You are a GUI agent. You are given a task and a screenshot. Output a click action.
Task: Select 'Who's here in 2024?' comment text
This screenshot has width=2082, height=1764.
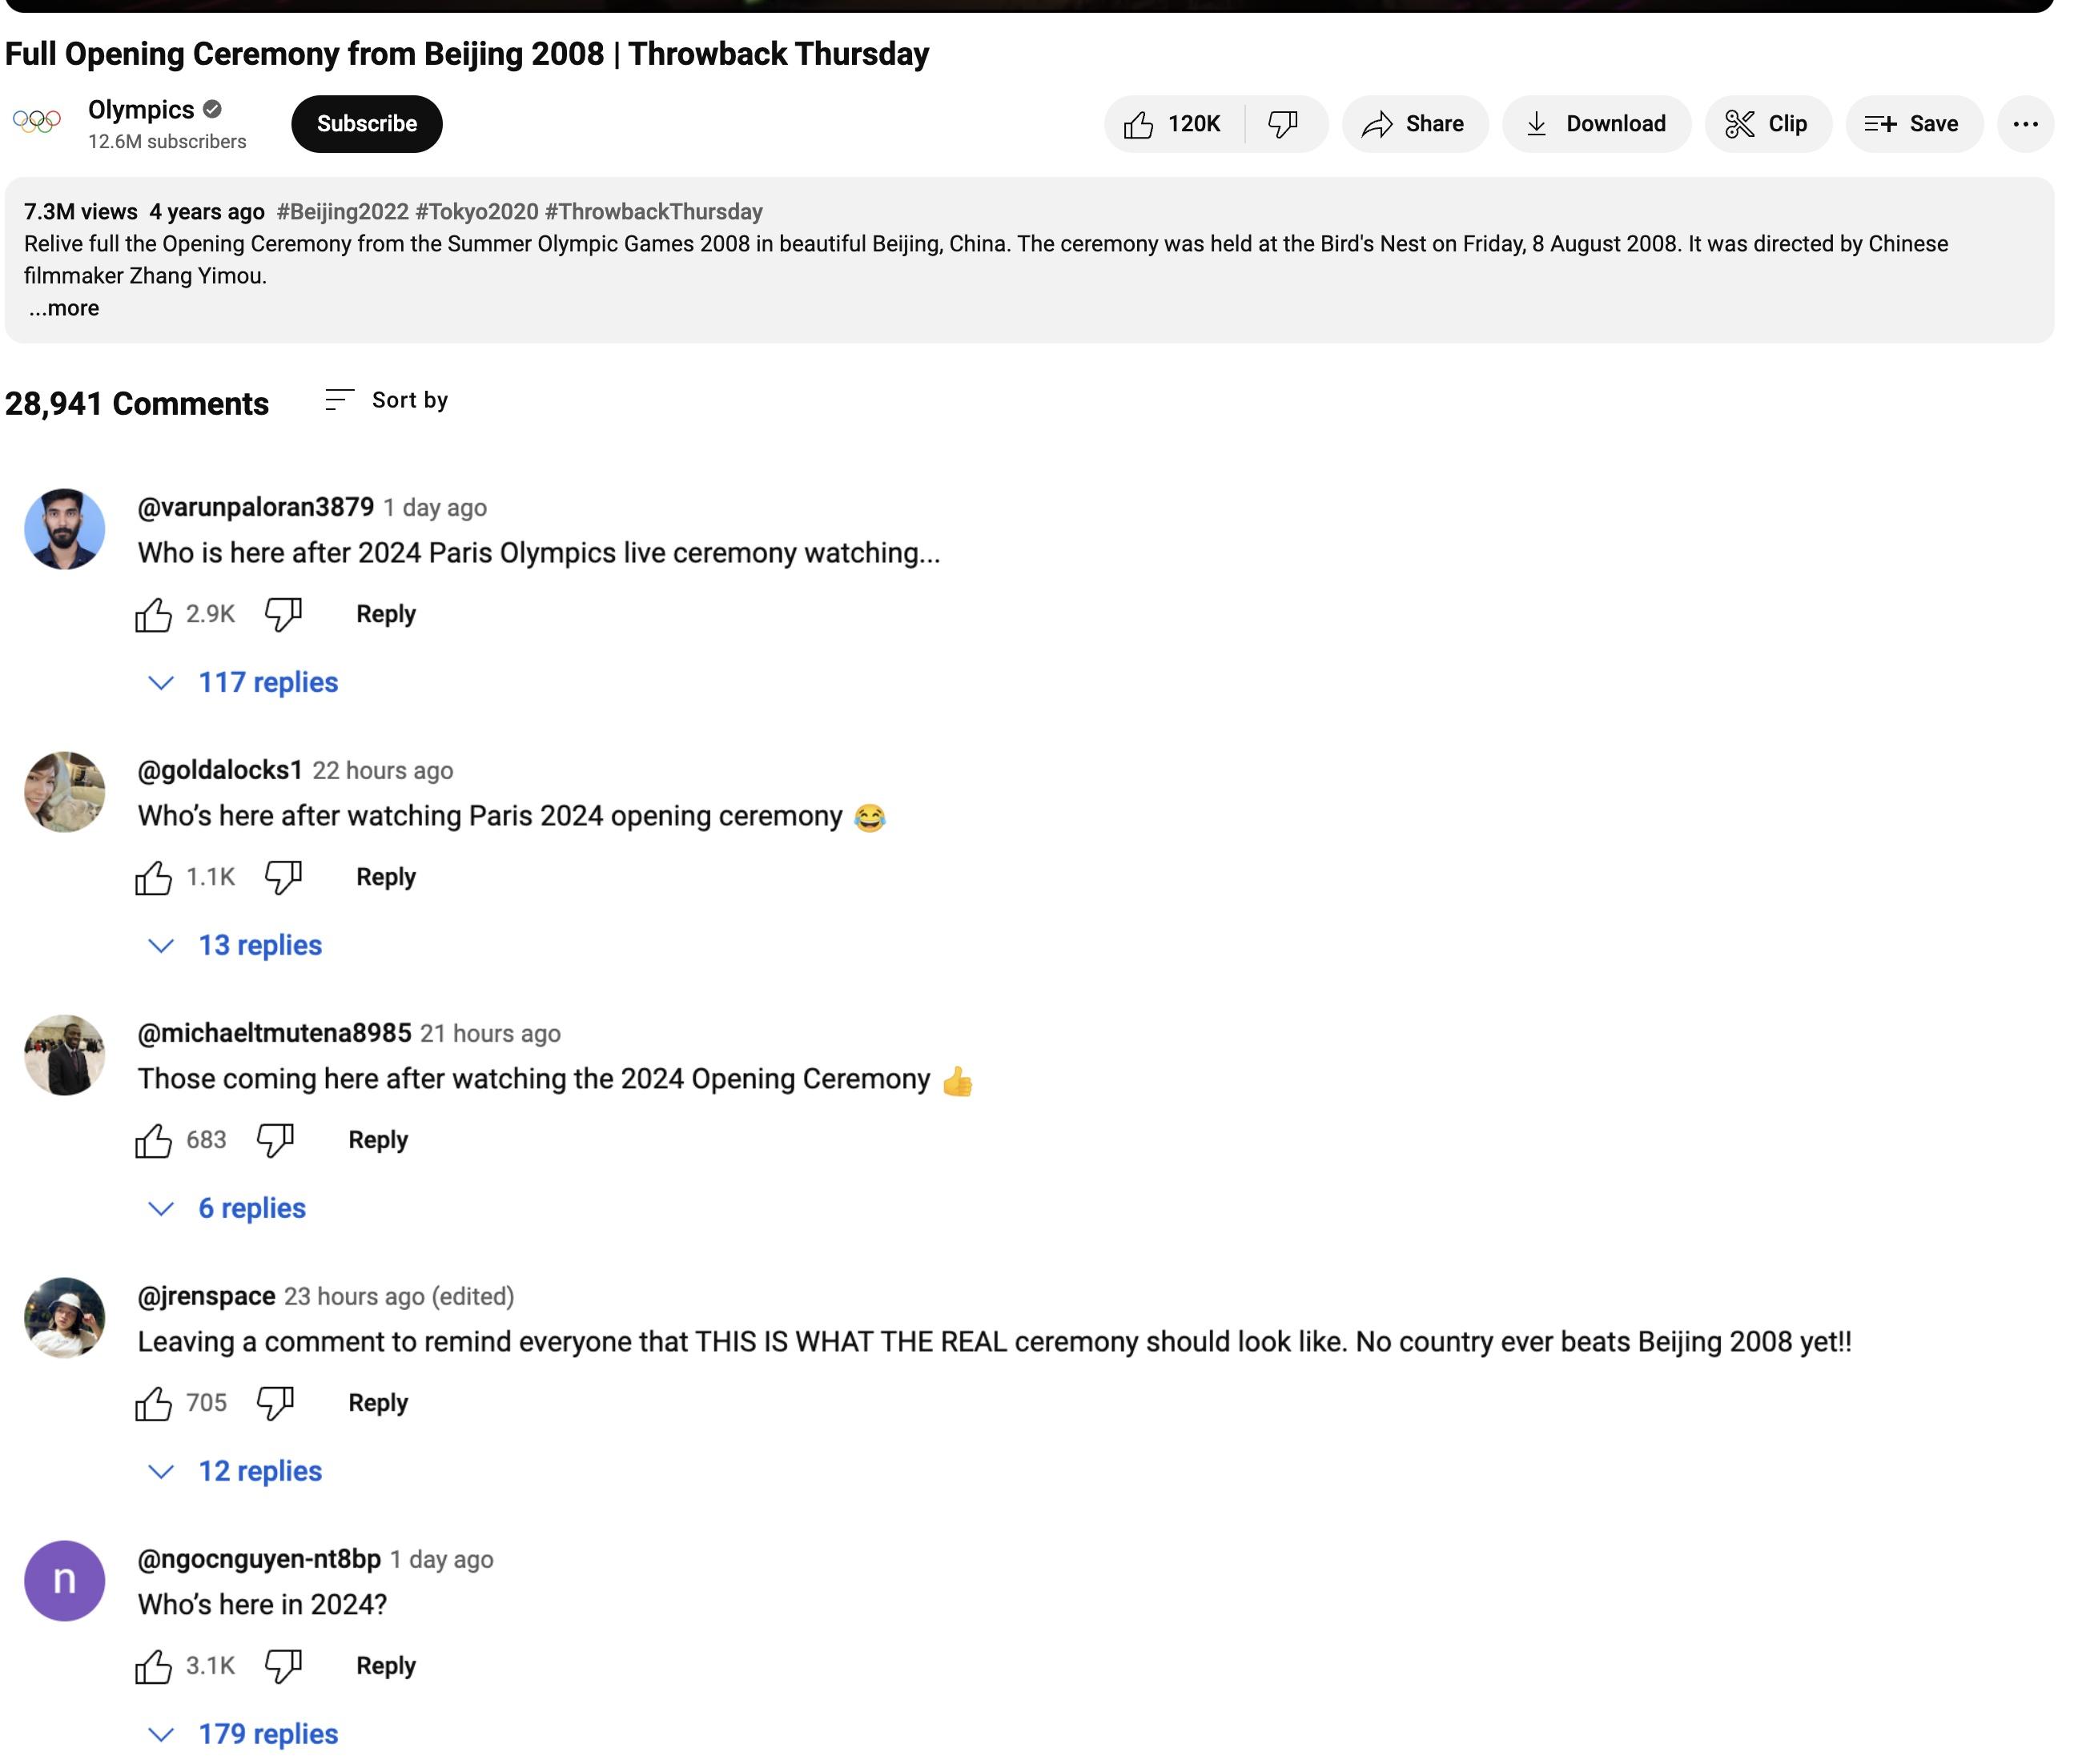262,1605
